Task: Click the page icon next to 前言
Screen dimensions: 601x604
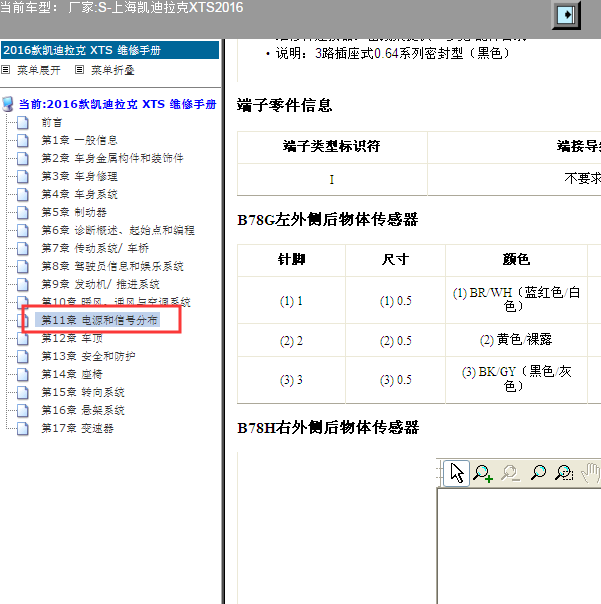Action: point(23,122)
